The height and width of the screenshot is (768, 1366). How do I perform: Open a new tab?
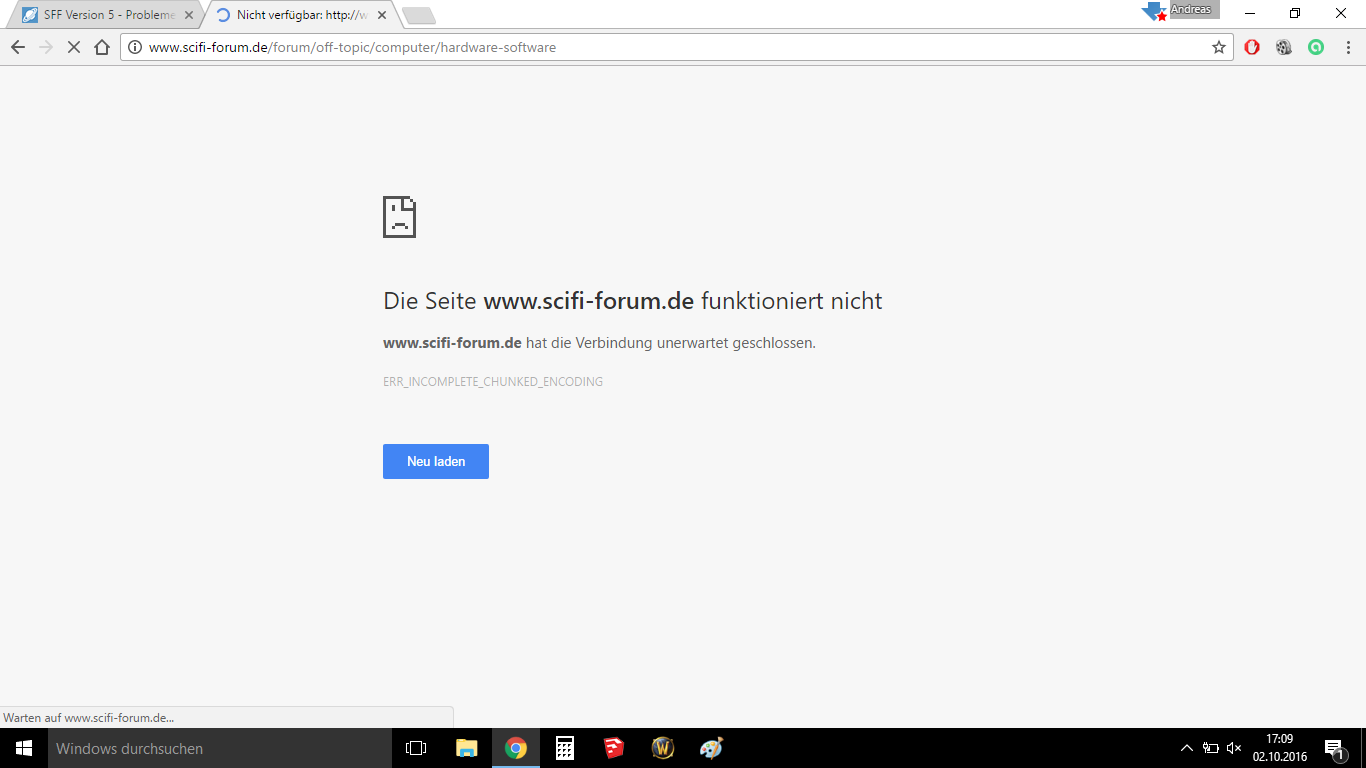pos(418,15)
